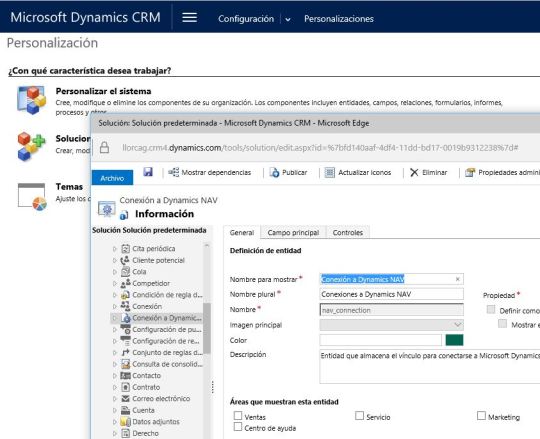Expand the Consulta de consolid... tree node
The image size is (540, 439).
[115, 364]
